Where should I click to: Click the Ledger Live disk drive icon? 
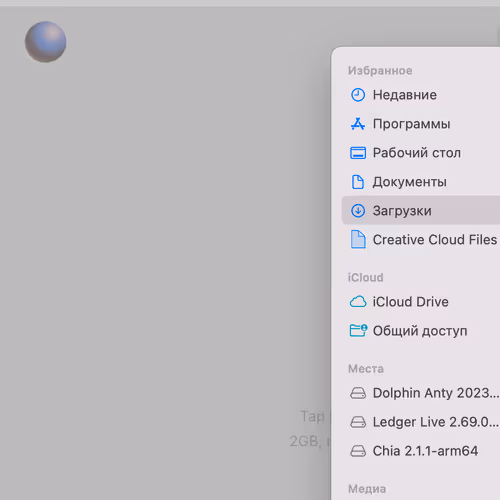pos(358,422)
